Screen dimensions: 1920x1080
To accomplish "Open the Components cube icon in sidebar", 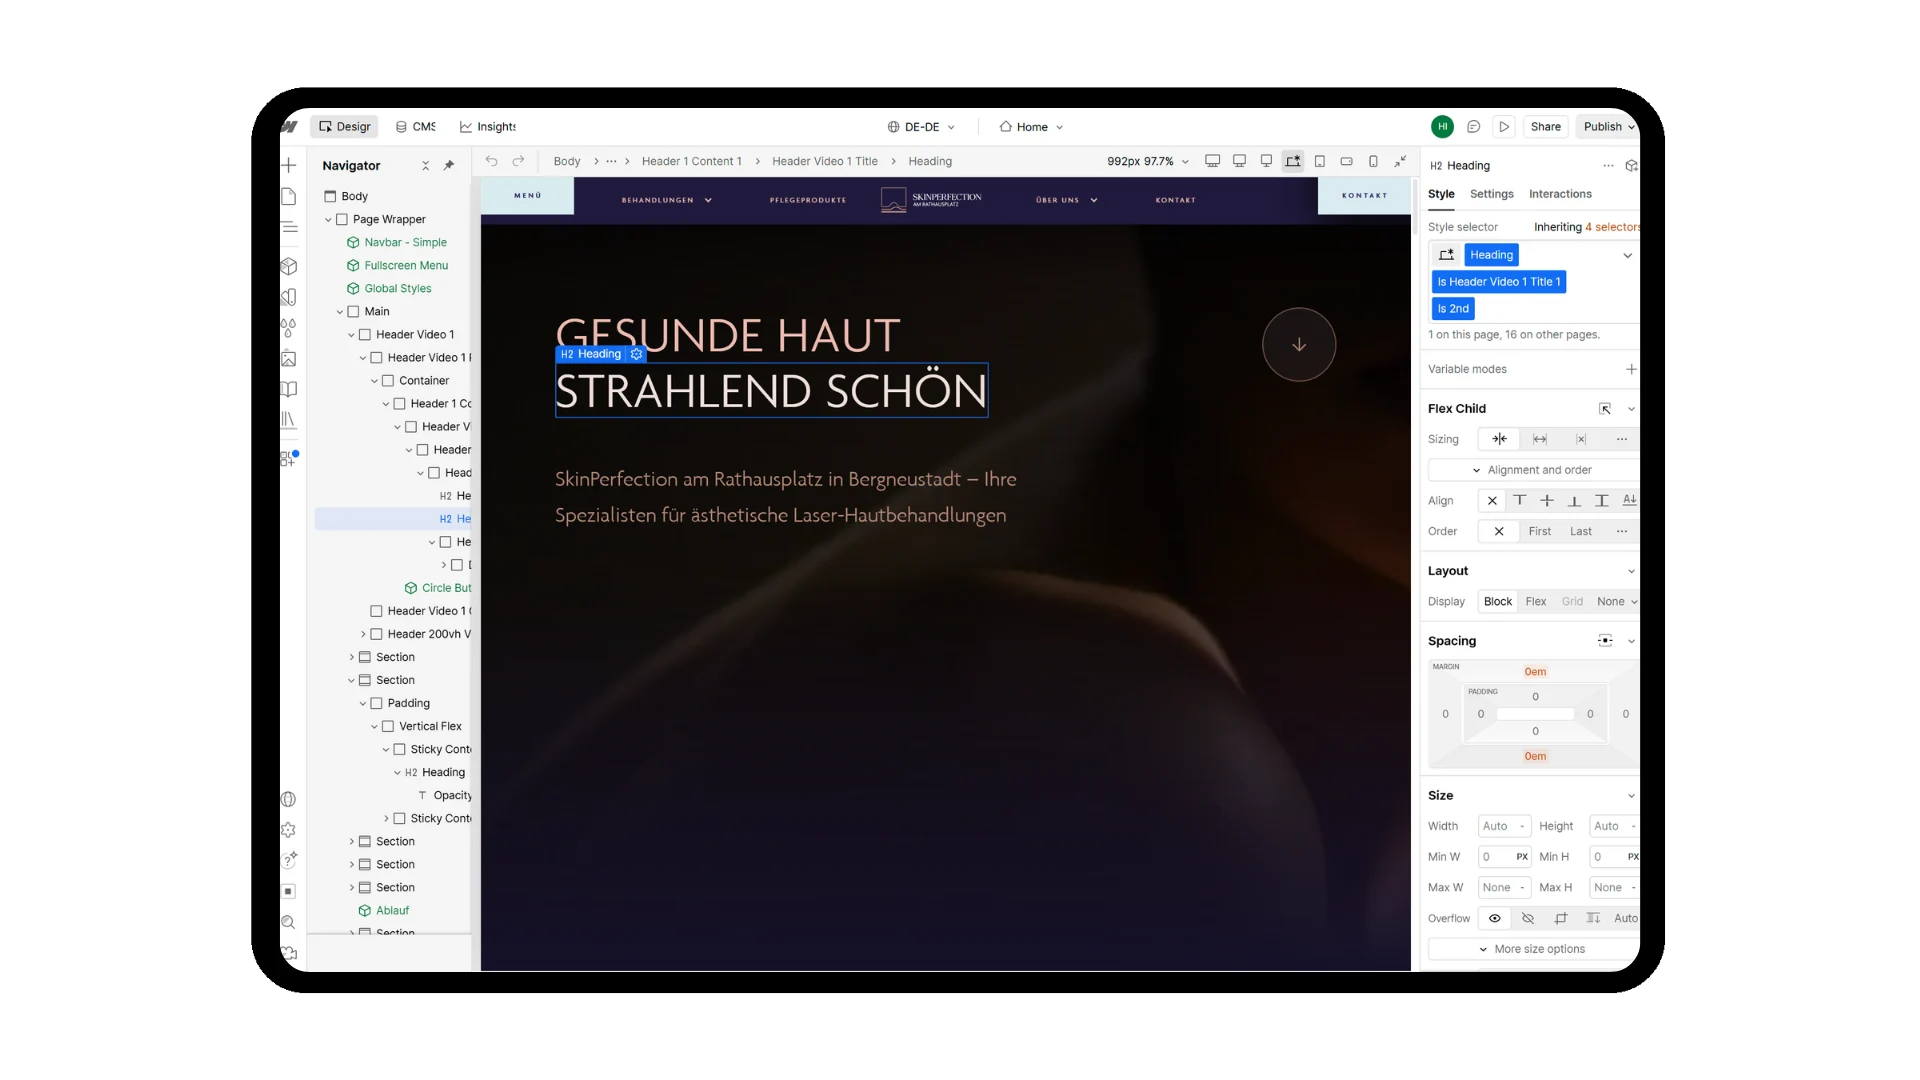I will tap(289, 266).
